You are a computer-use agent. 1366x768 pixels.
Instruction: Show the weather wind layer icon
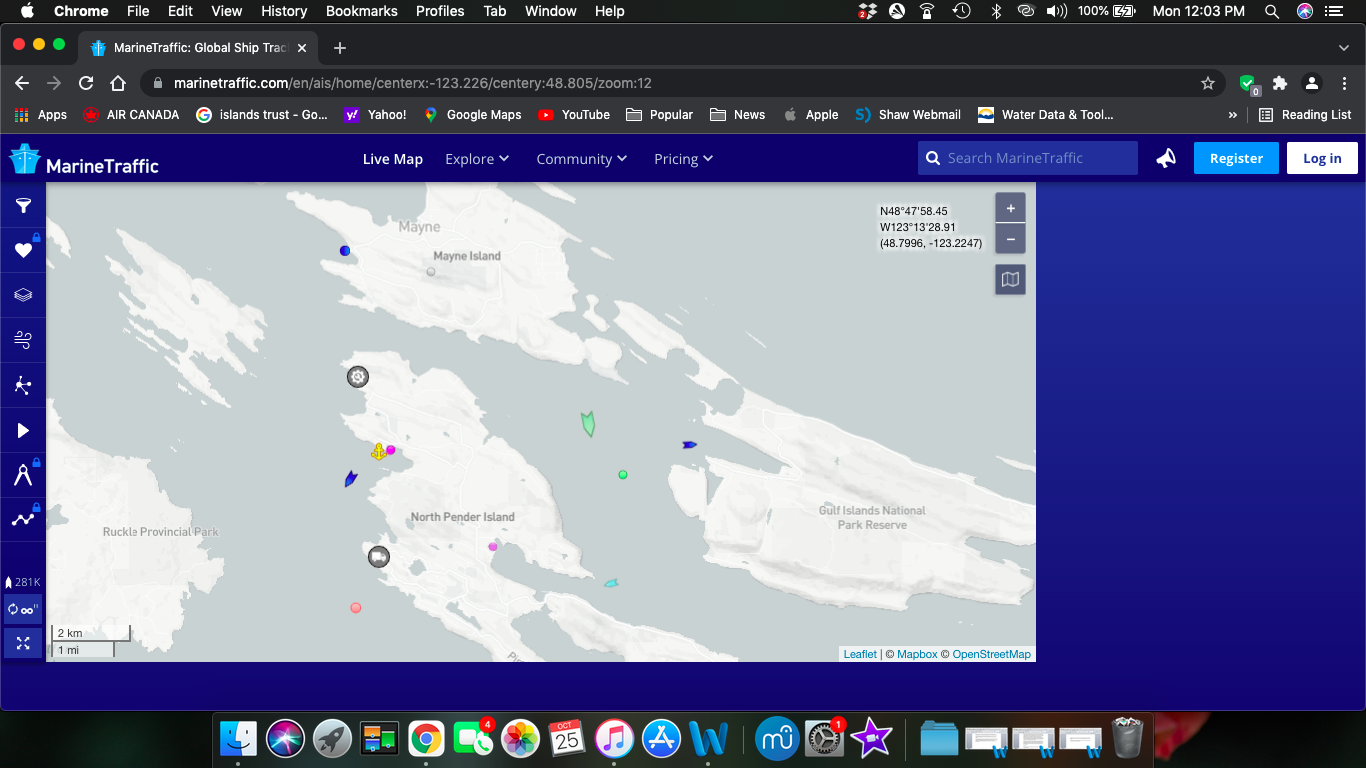coord(23,341)
